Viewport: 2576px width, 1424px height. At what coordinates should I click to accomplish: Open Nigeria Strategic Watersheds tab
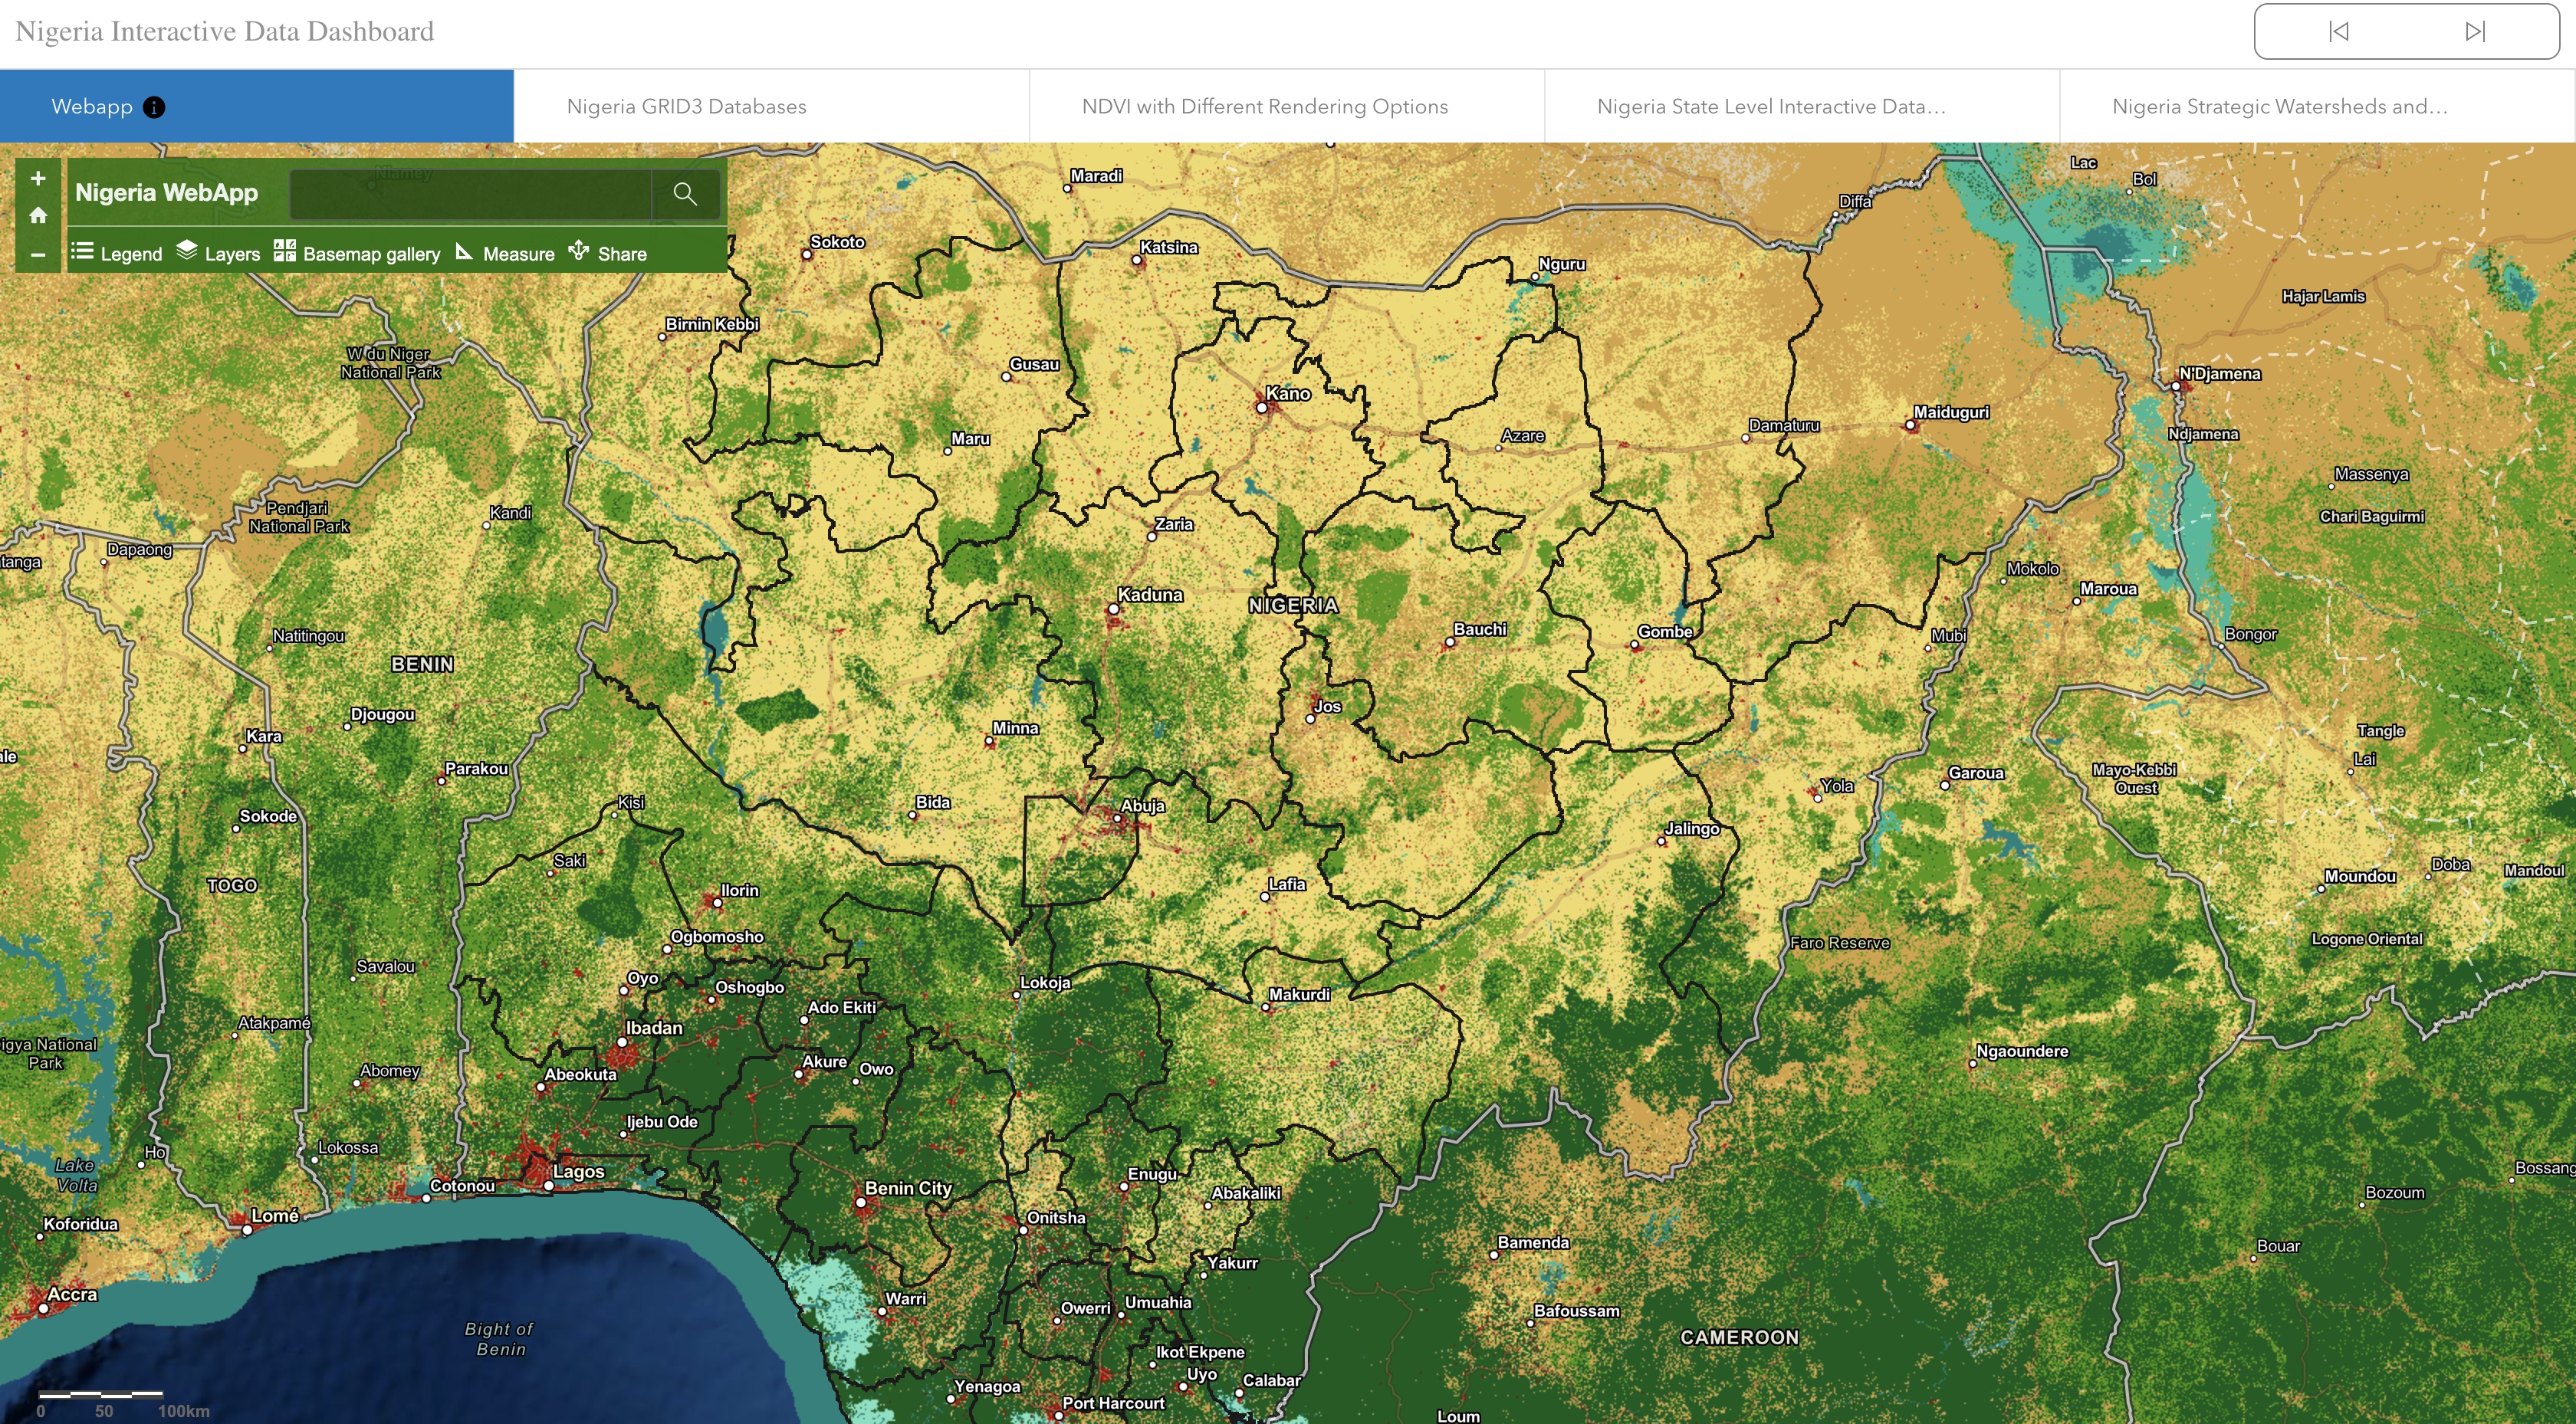point(2280,107)
